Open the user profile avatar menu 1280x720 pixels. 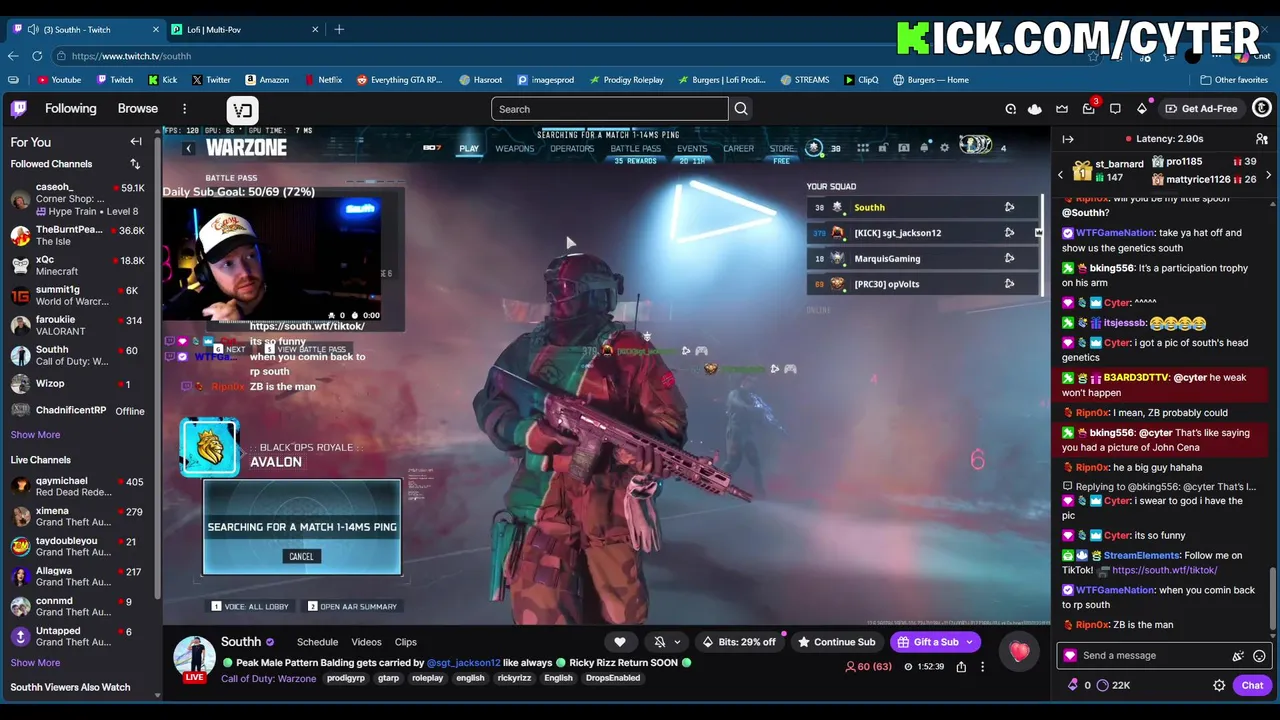pyautogui.click(x=1262, y=109)
